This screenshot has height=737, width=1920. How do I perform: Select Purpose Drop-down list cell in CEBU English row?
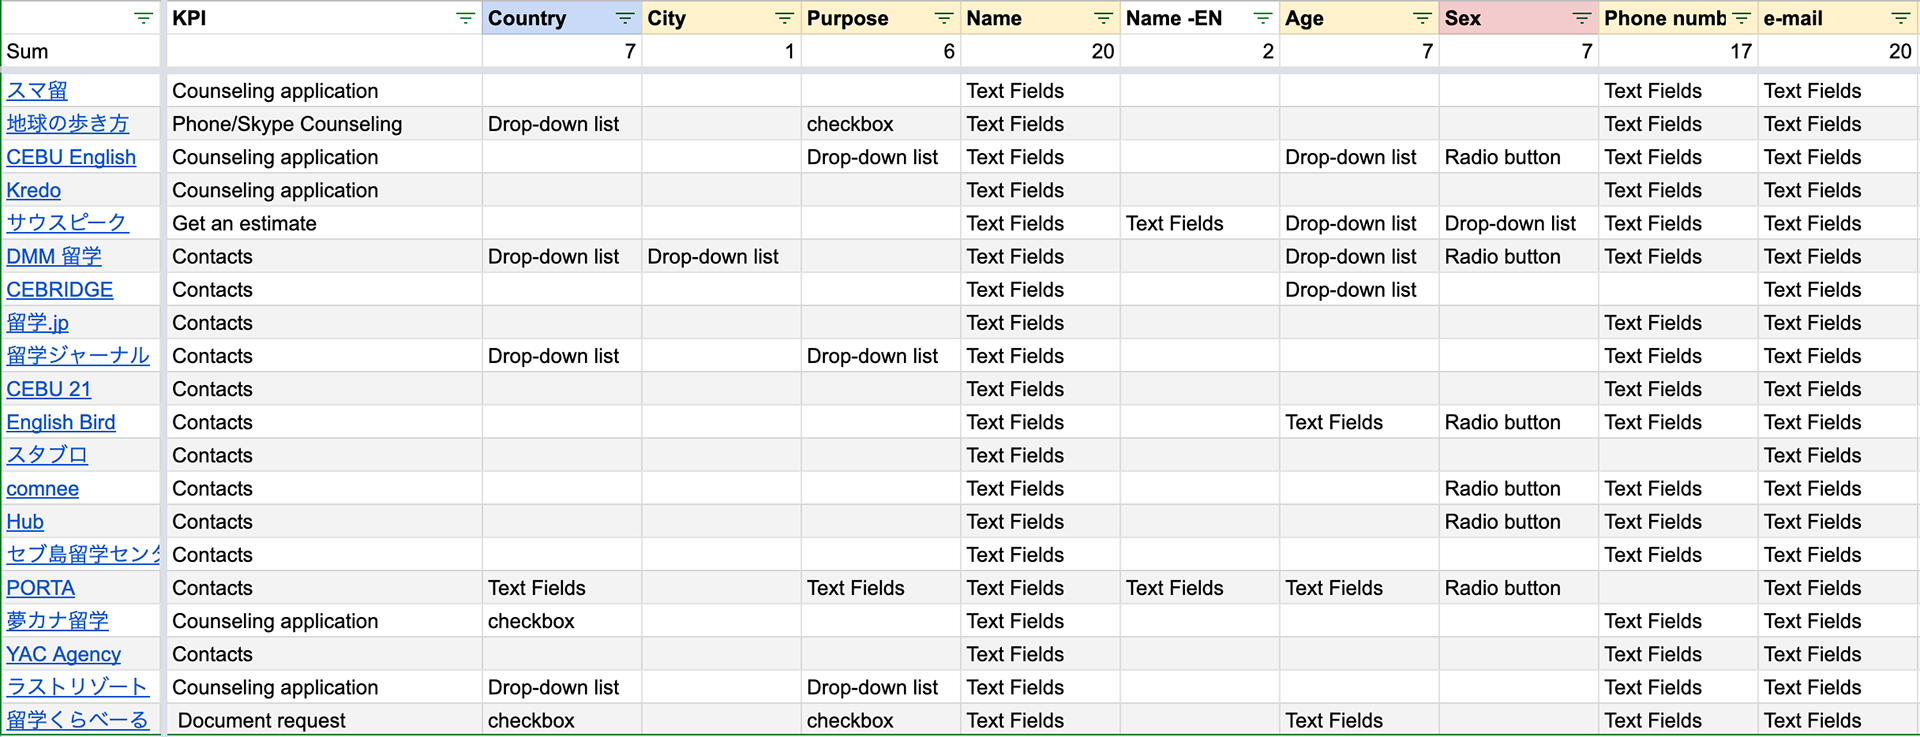[x=881, y=157]
